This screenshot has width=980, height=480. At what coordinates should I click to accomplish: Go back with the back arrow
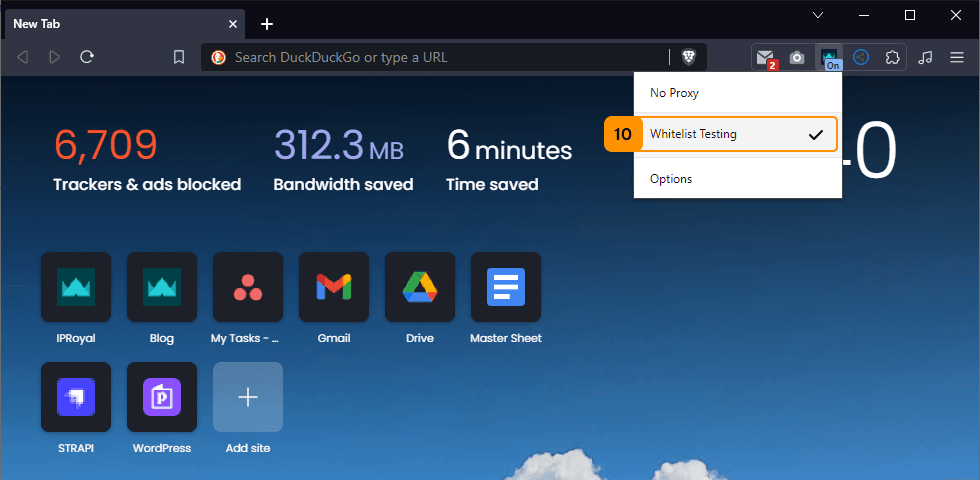point(22,58)
